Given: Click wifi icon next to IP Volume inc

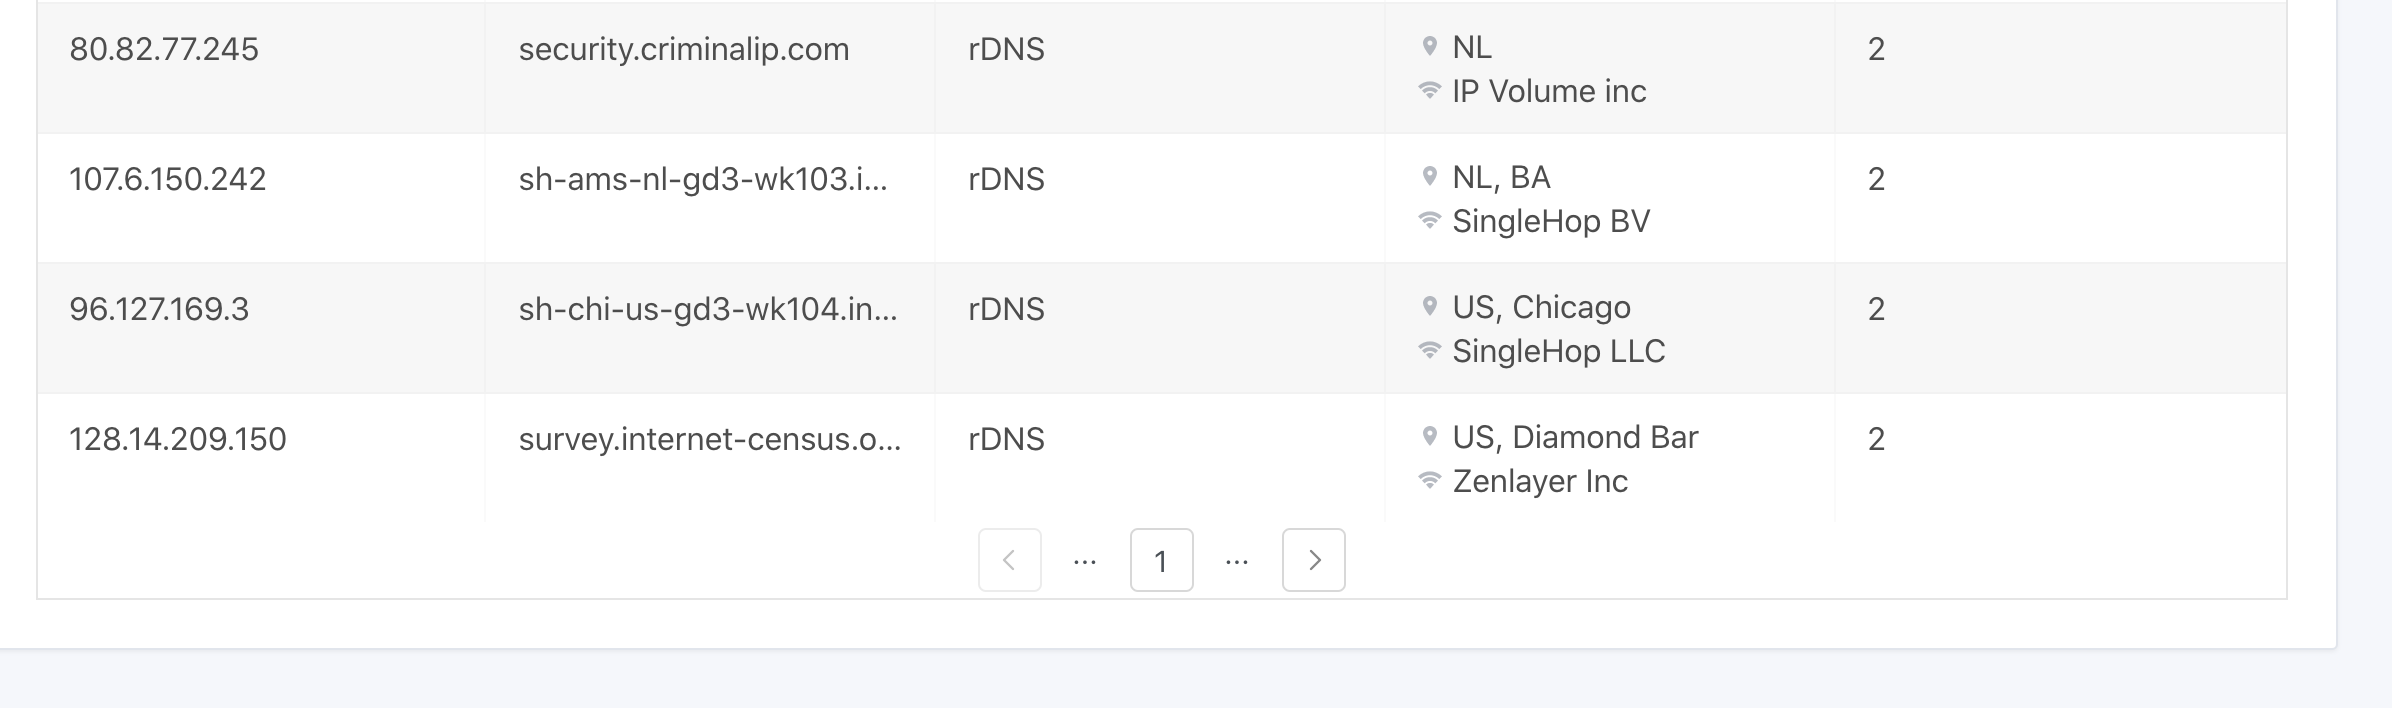Looking at the screenshot, I should point(1429,91).
